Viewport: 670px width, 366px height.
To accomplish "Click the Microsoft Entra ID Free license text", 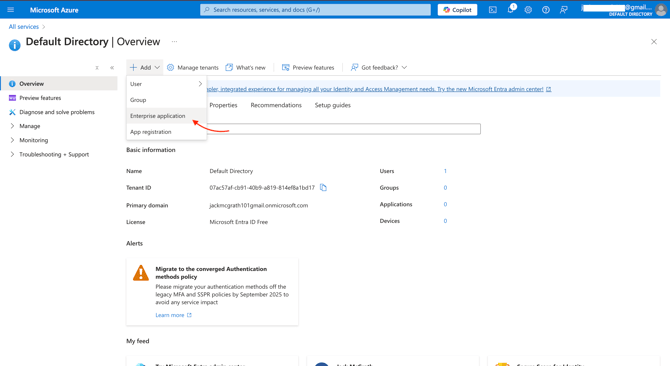I will click(x=238, y=222).
